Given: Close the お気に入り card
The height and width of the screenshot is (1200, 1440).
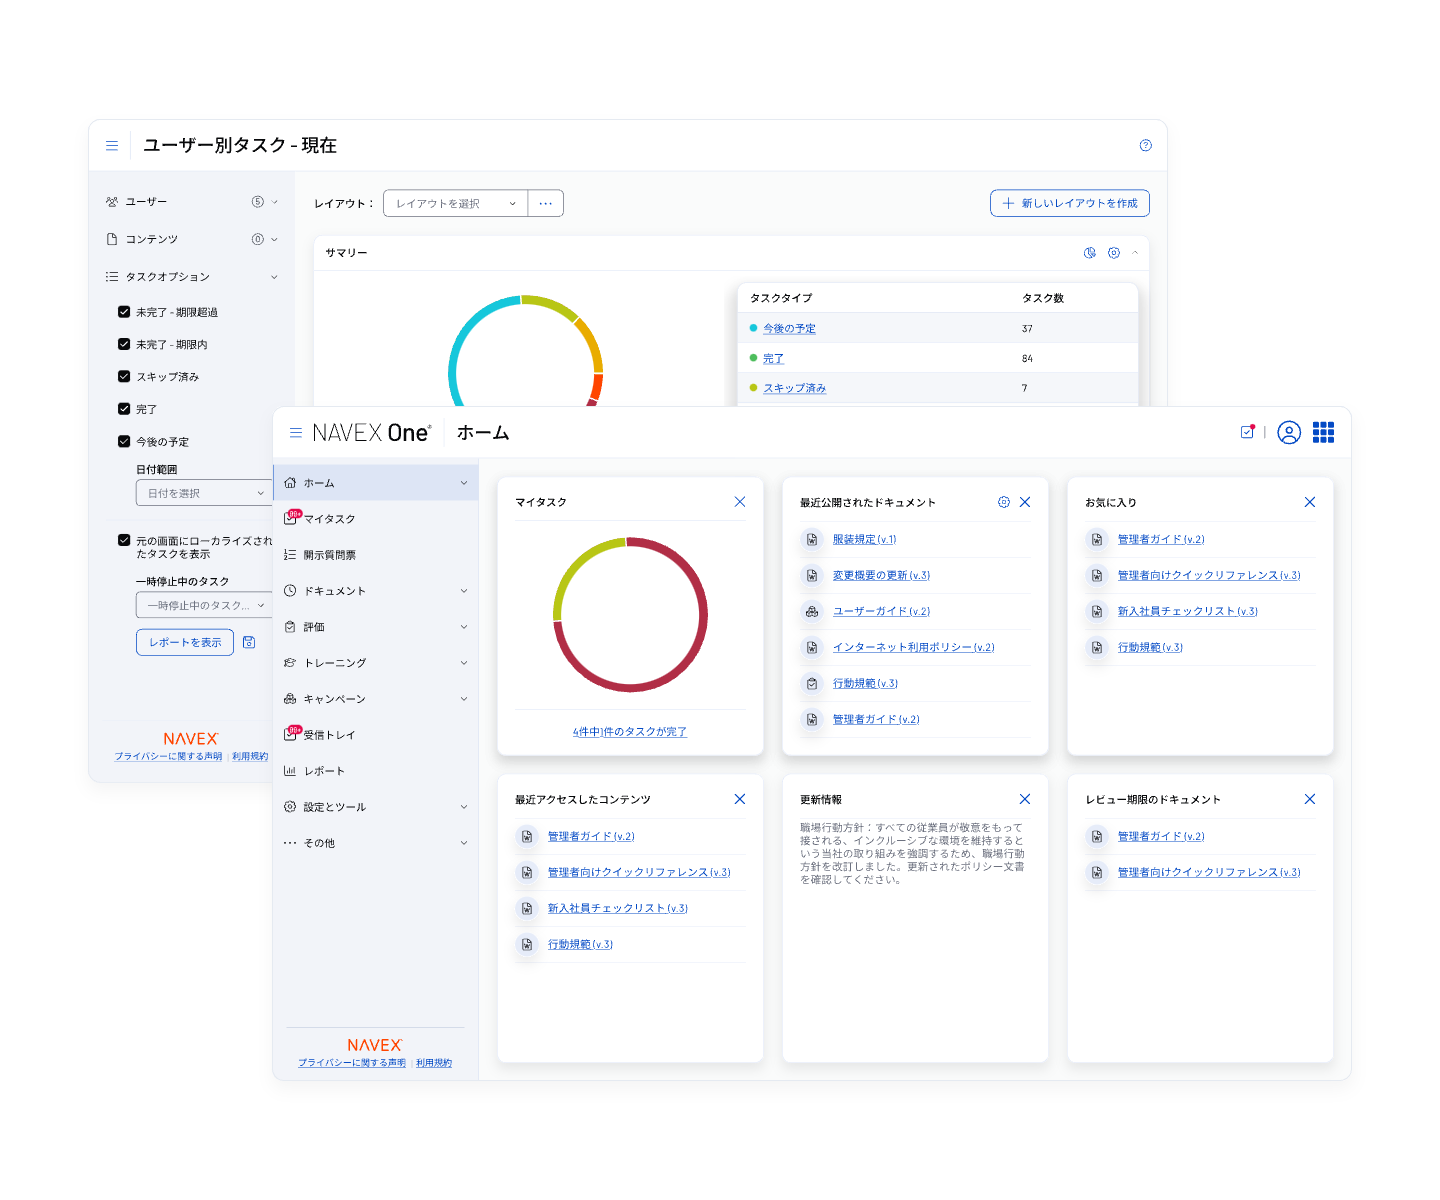Looking at the screenshot, I should pyautogui.click(x=1310, y=502).
